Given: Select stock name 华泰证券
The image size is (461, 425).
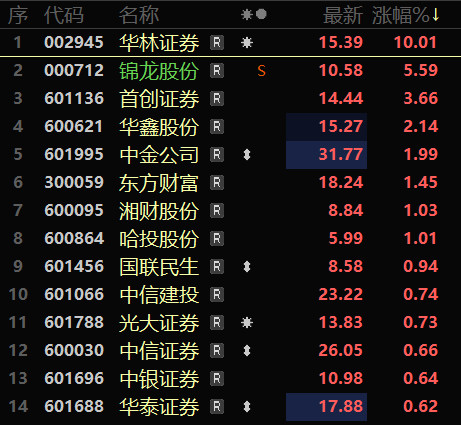Looking at the screenshot, I should point(159,407).
